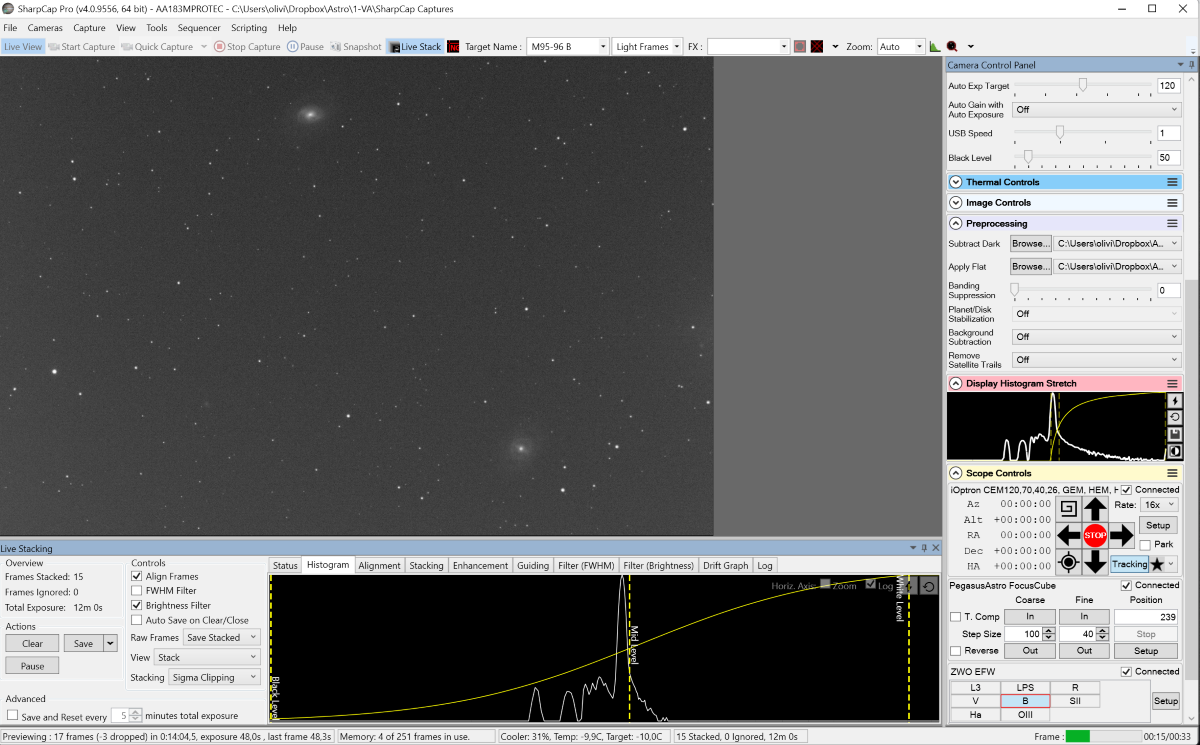Viewport: 1200px width, 745px height.
Task: Enable the FWHM Filter checkbox
Action: coord(137,591)
